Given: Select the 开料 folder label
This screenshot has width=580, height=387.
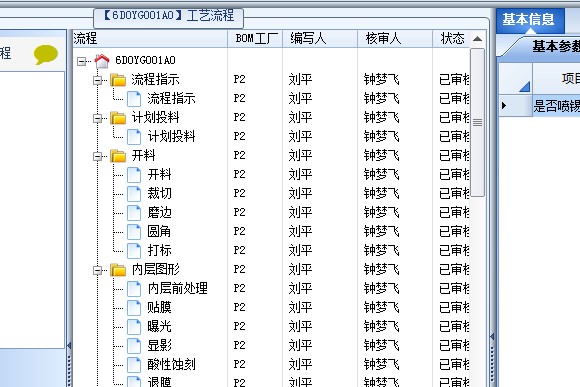Looking at the screenshot, I should coord(144,155).
